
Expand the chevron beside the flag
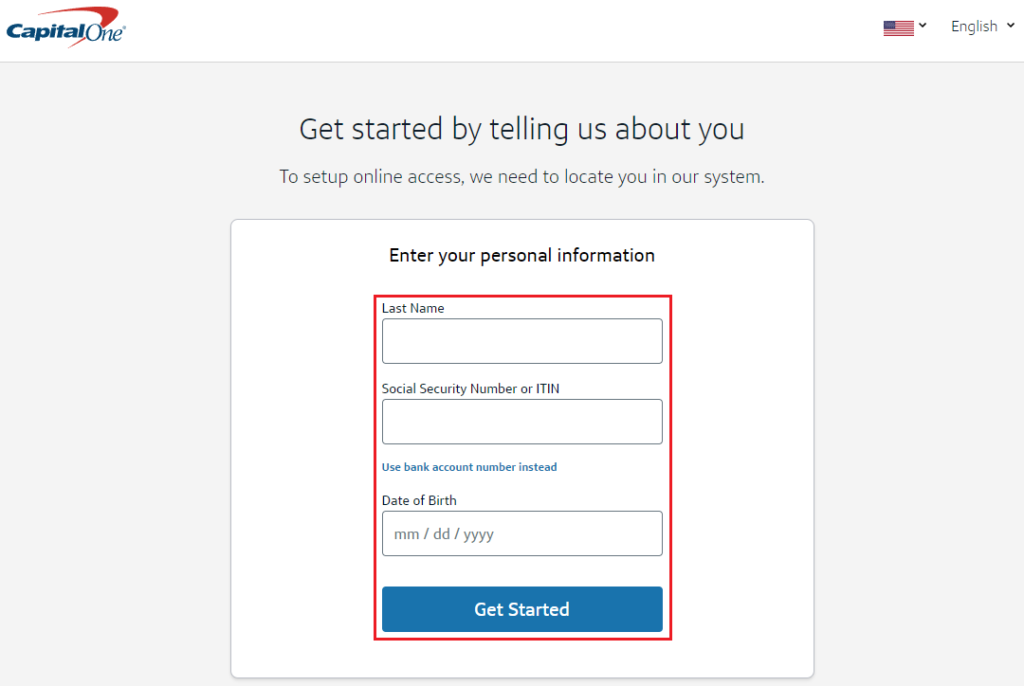click(x=923, y=26)
